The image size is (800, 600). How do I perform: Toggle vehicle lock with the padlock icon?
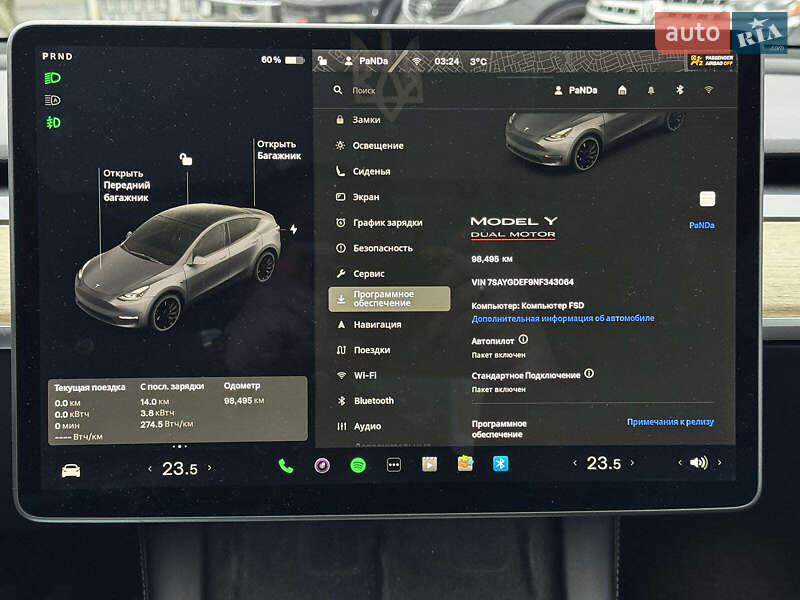pyautogui.click(x=185, y=158)
